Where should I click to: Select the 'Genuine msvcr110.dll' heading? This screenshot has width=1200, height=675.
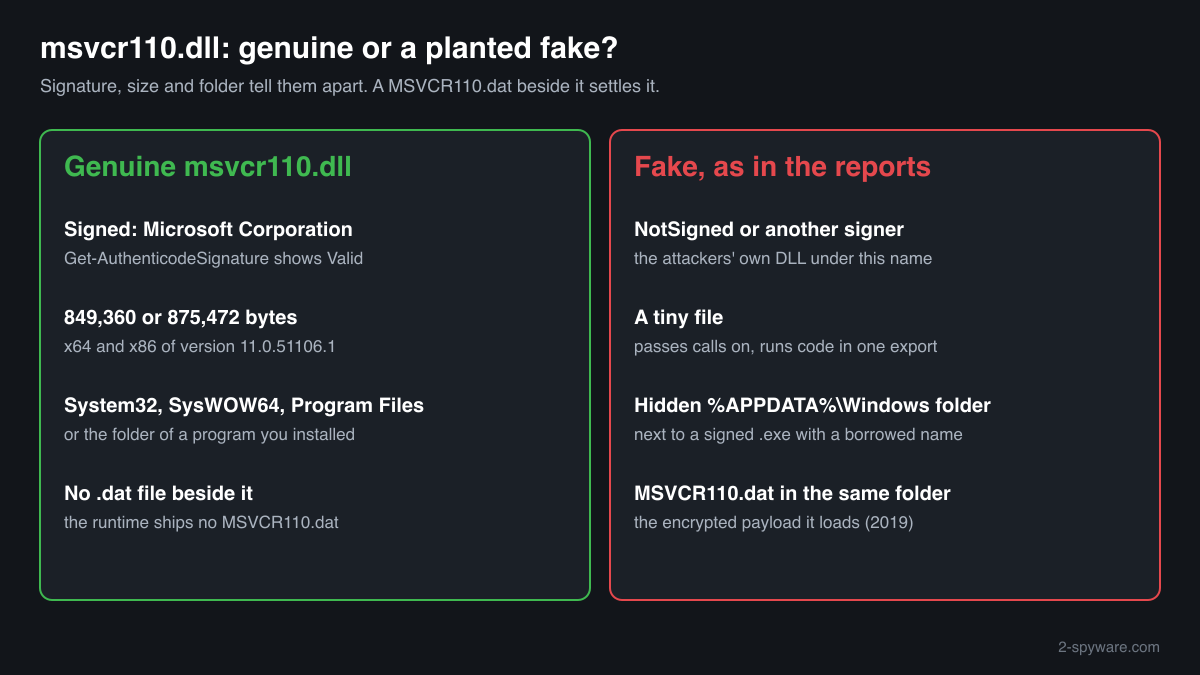(x=207, y=166)
